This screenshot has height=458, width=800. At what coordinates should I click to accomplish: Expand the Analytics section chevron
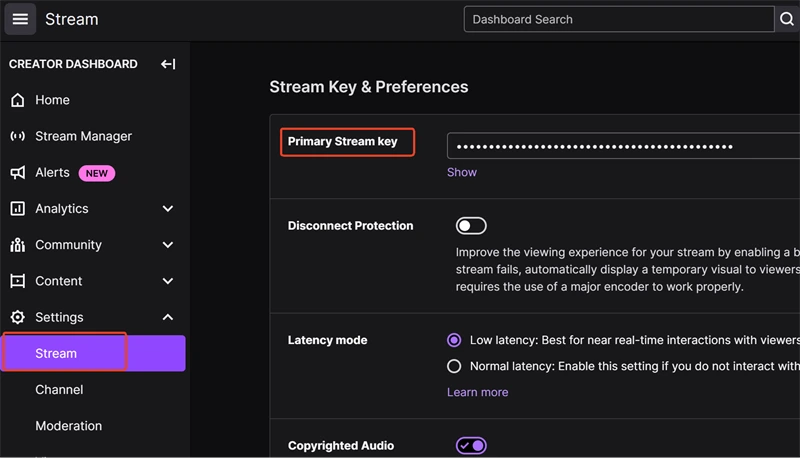pyautogui.click(x=167, y=208)
